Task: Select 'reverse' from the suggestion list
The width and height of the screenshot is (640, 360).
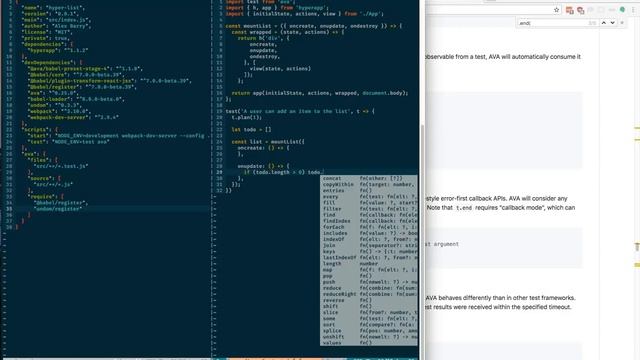Action: tap(369, 300)
